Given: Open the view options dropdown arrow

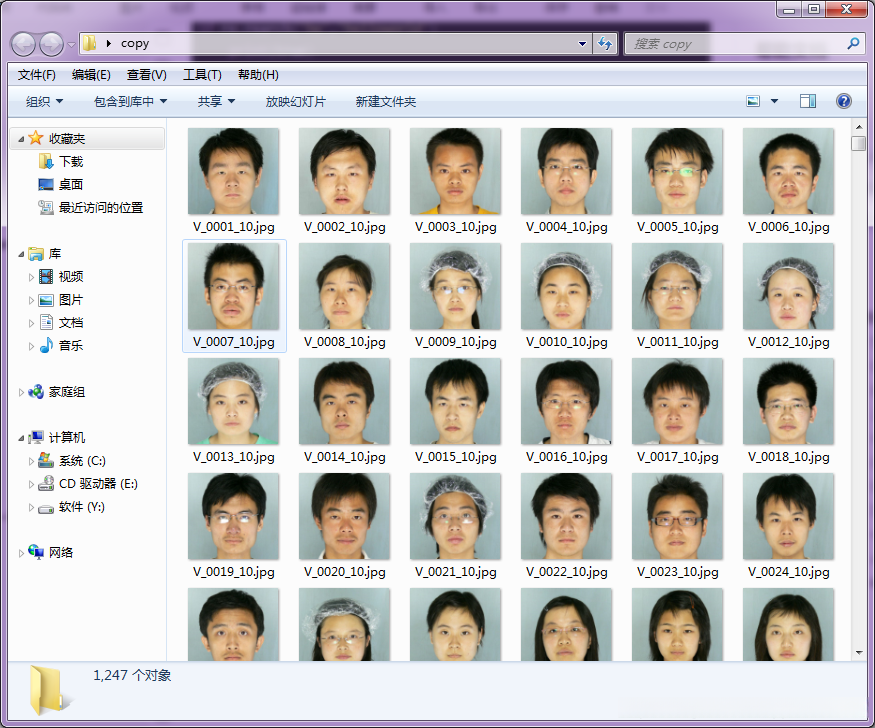Looking at the screenshot, I should [774, 101].
